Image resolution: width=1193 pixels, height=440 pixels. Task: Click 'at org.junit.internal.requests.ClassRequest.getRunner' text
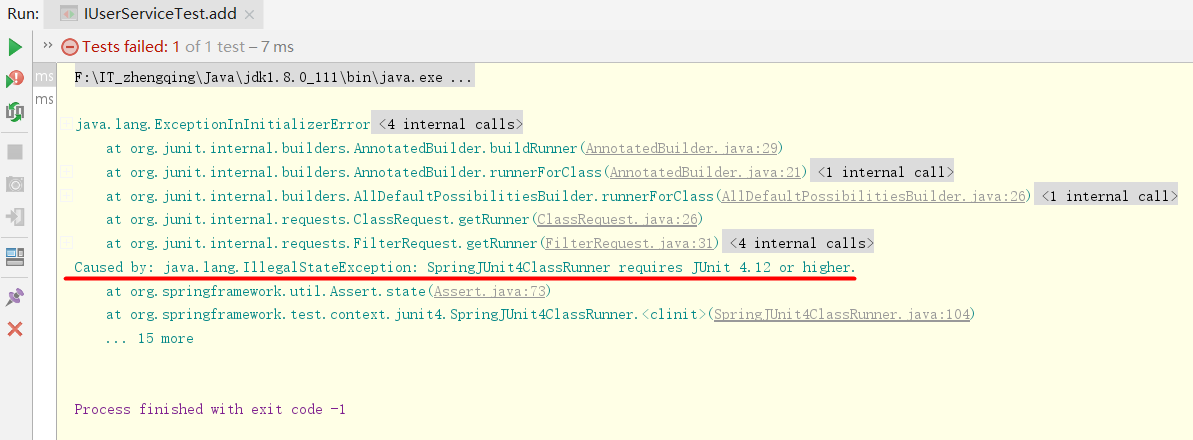317,220
